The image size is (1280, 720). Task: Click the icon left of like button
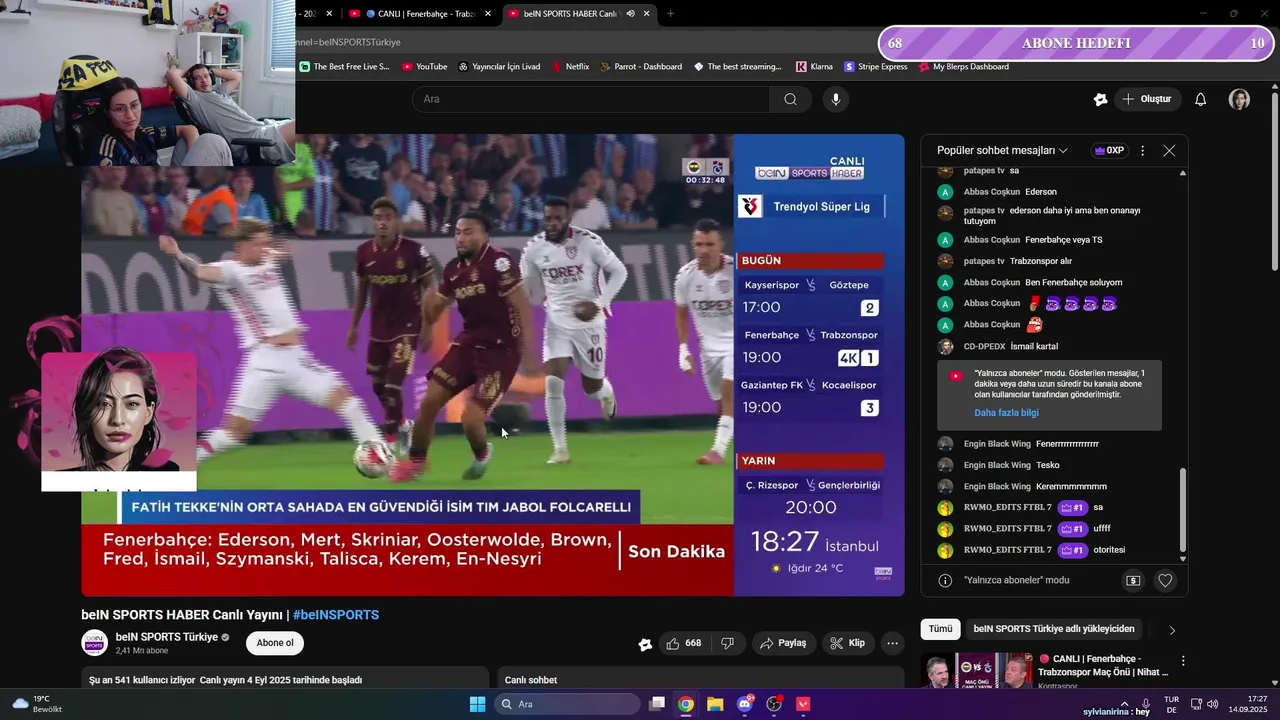tap(645, 644)
